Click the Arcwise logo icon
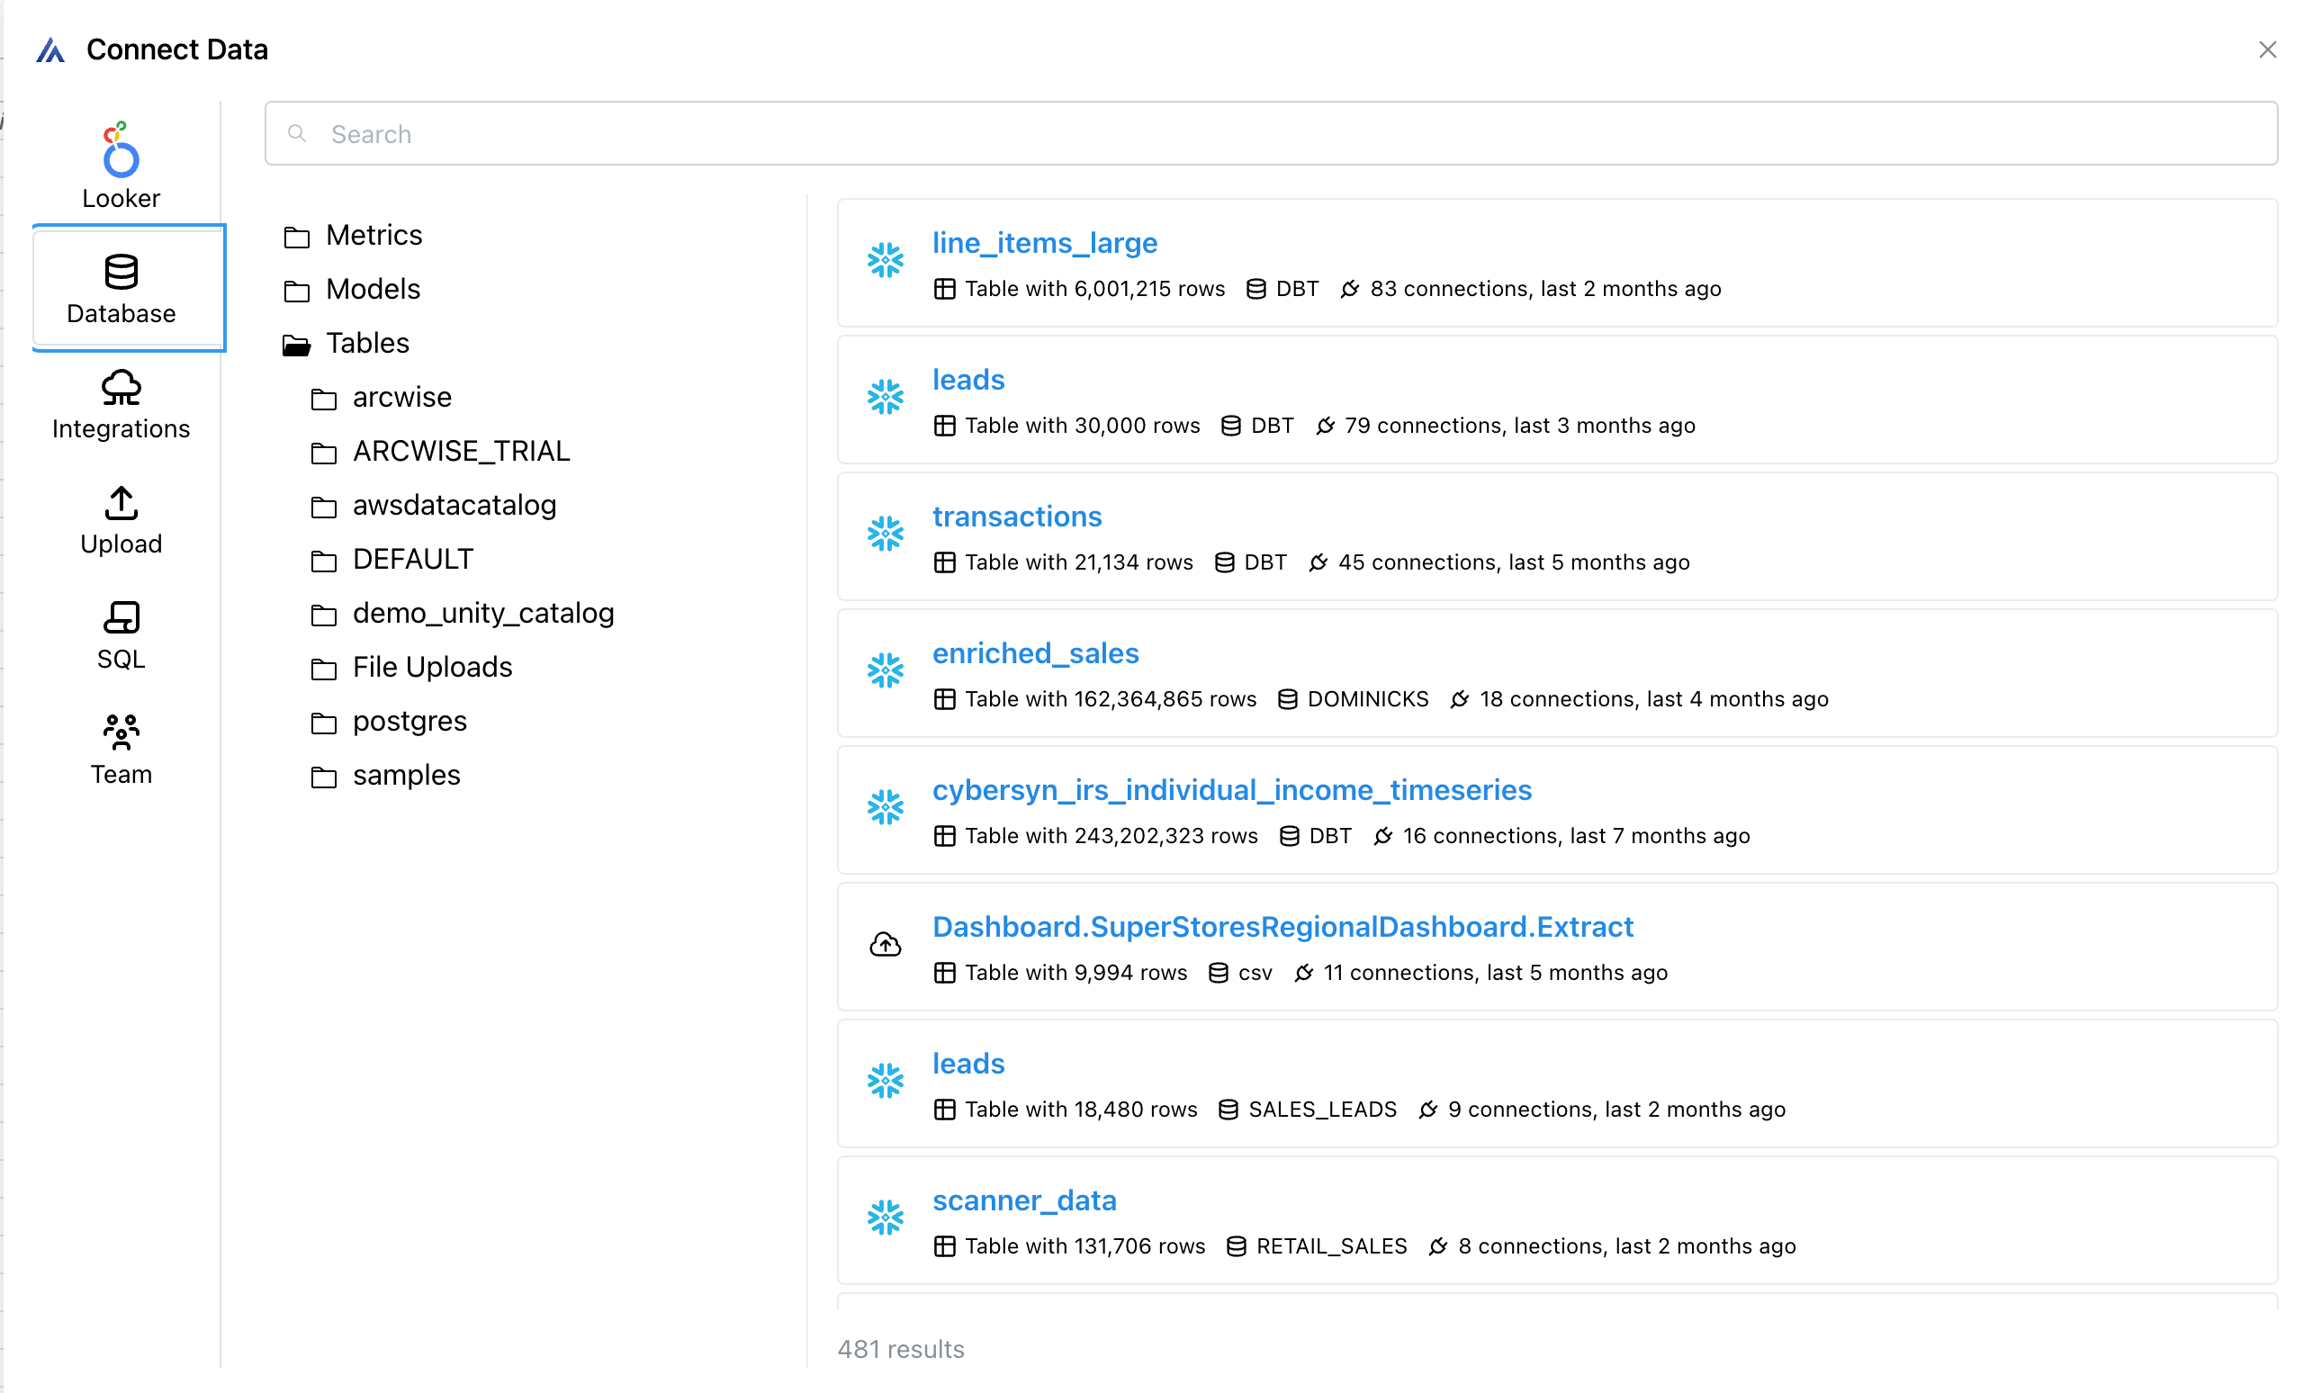Screen dimensions: 2304x1393 click(51, 50)
